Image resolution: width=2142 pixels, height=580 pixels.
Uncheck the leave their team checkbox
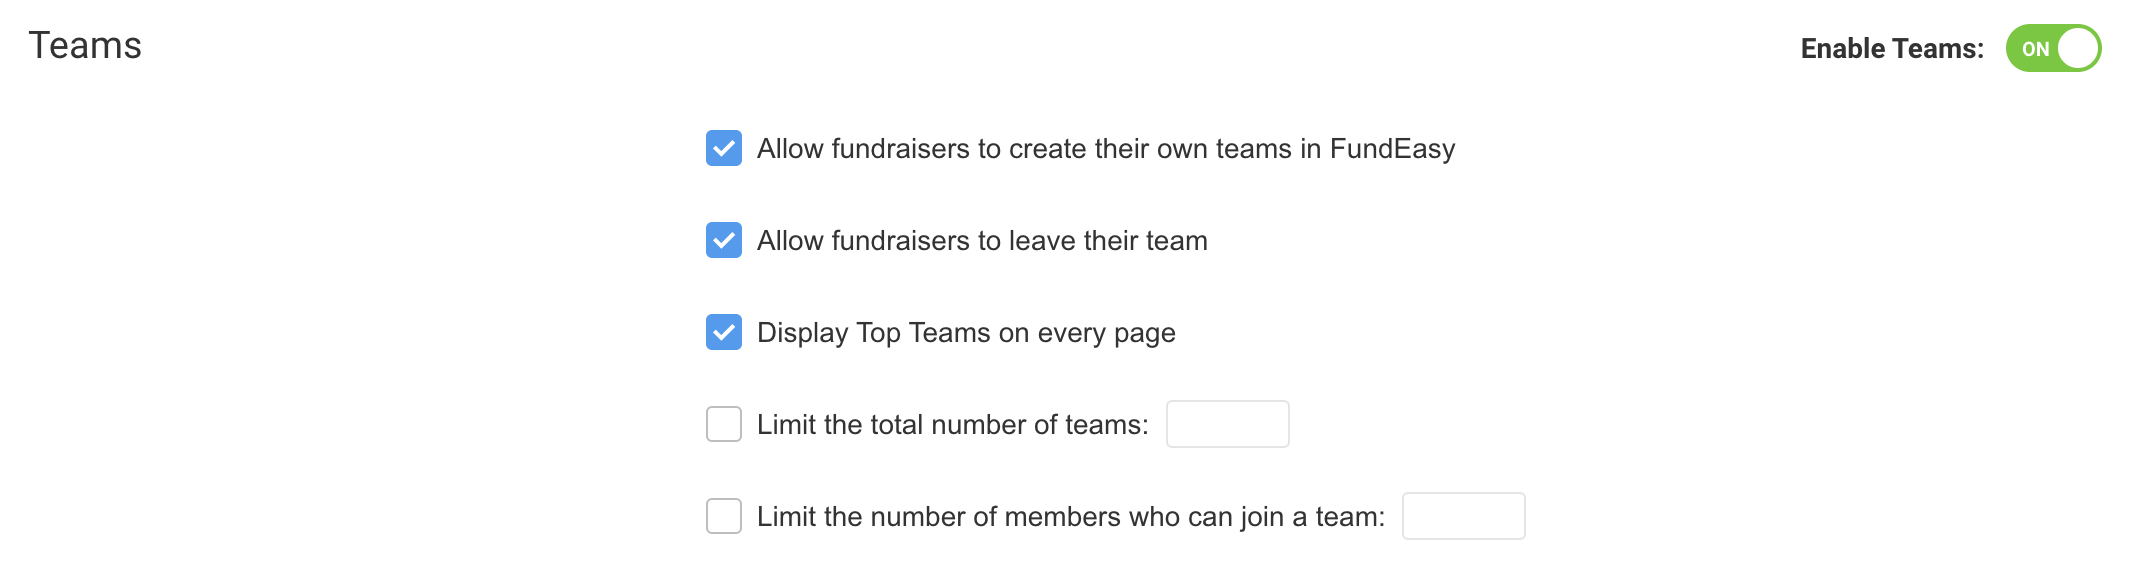click(723, 240)
